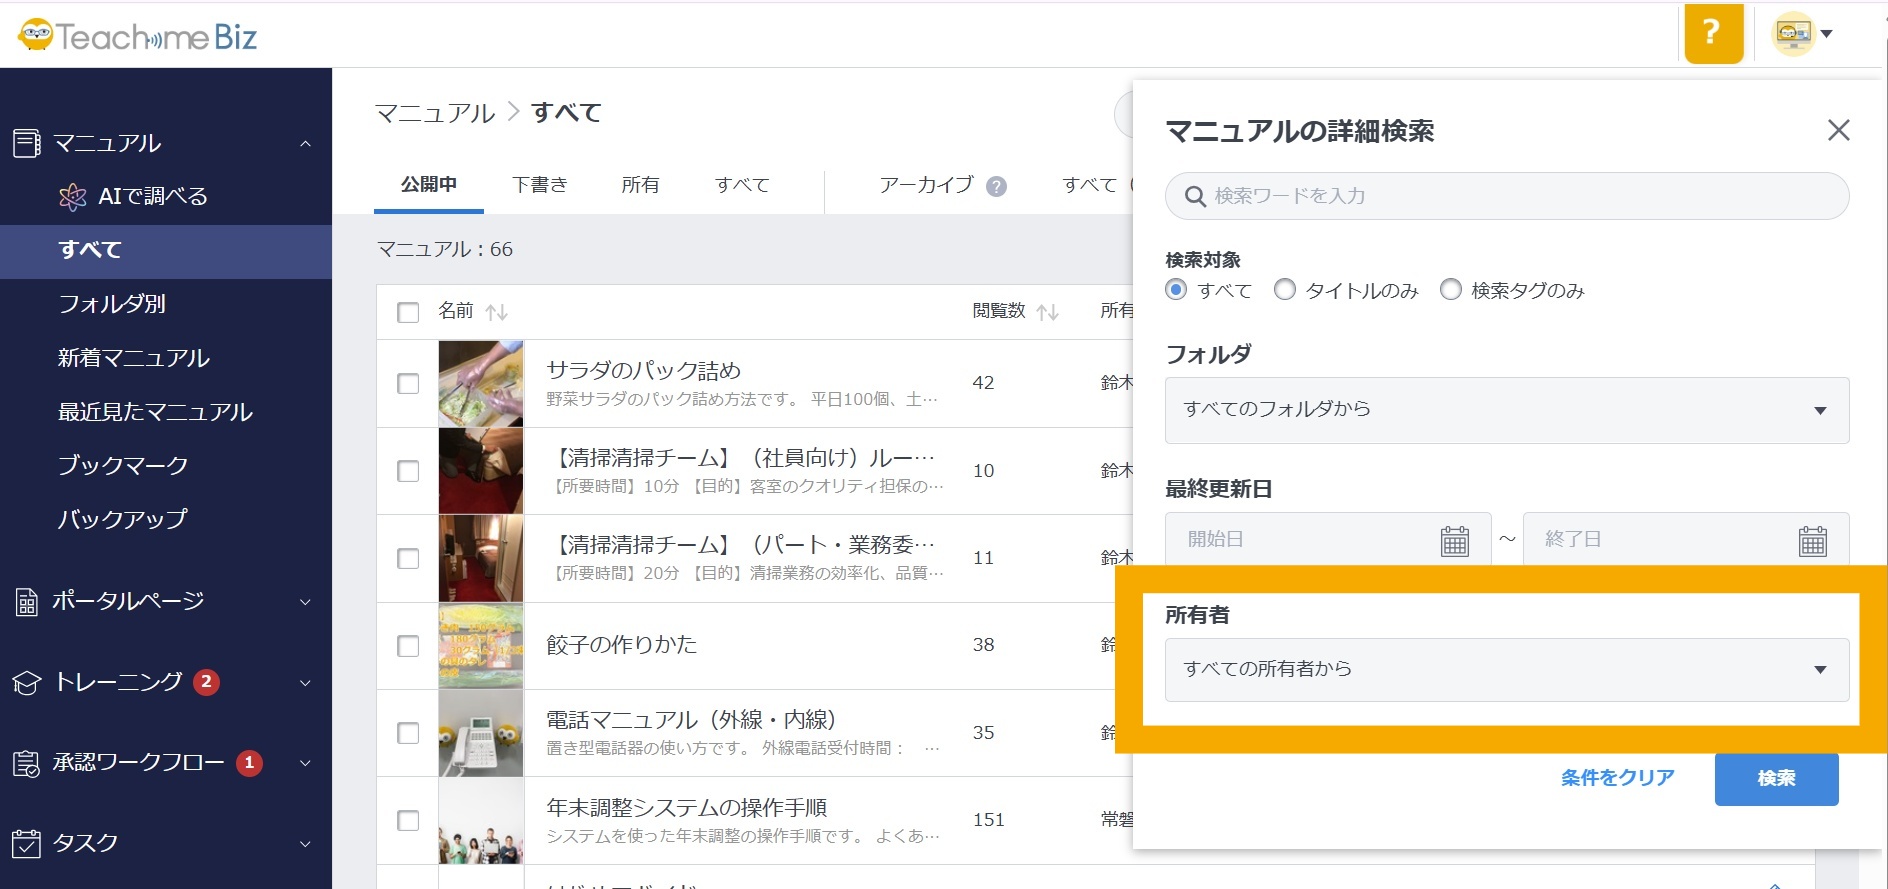The image size is (1888, 889).
Task: Check the 社員向け cleaning team row checkbox
Action: [408, 471]
